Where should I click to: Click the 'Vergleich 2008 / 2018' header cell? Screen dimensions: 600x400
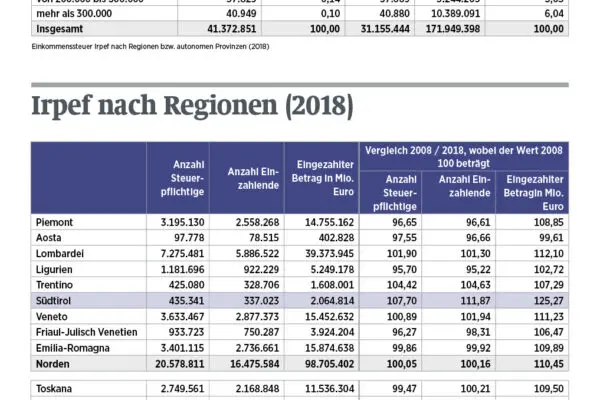463,153
